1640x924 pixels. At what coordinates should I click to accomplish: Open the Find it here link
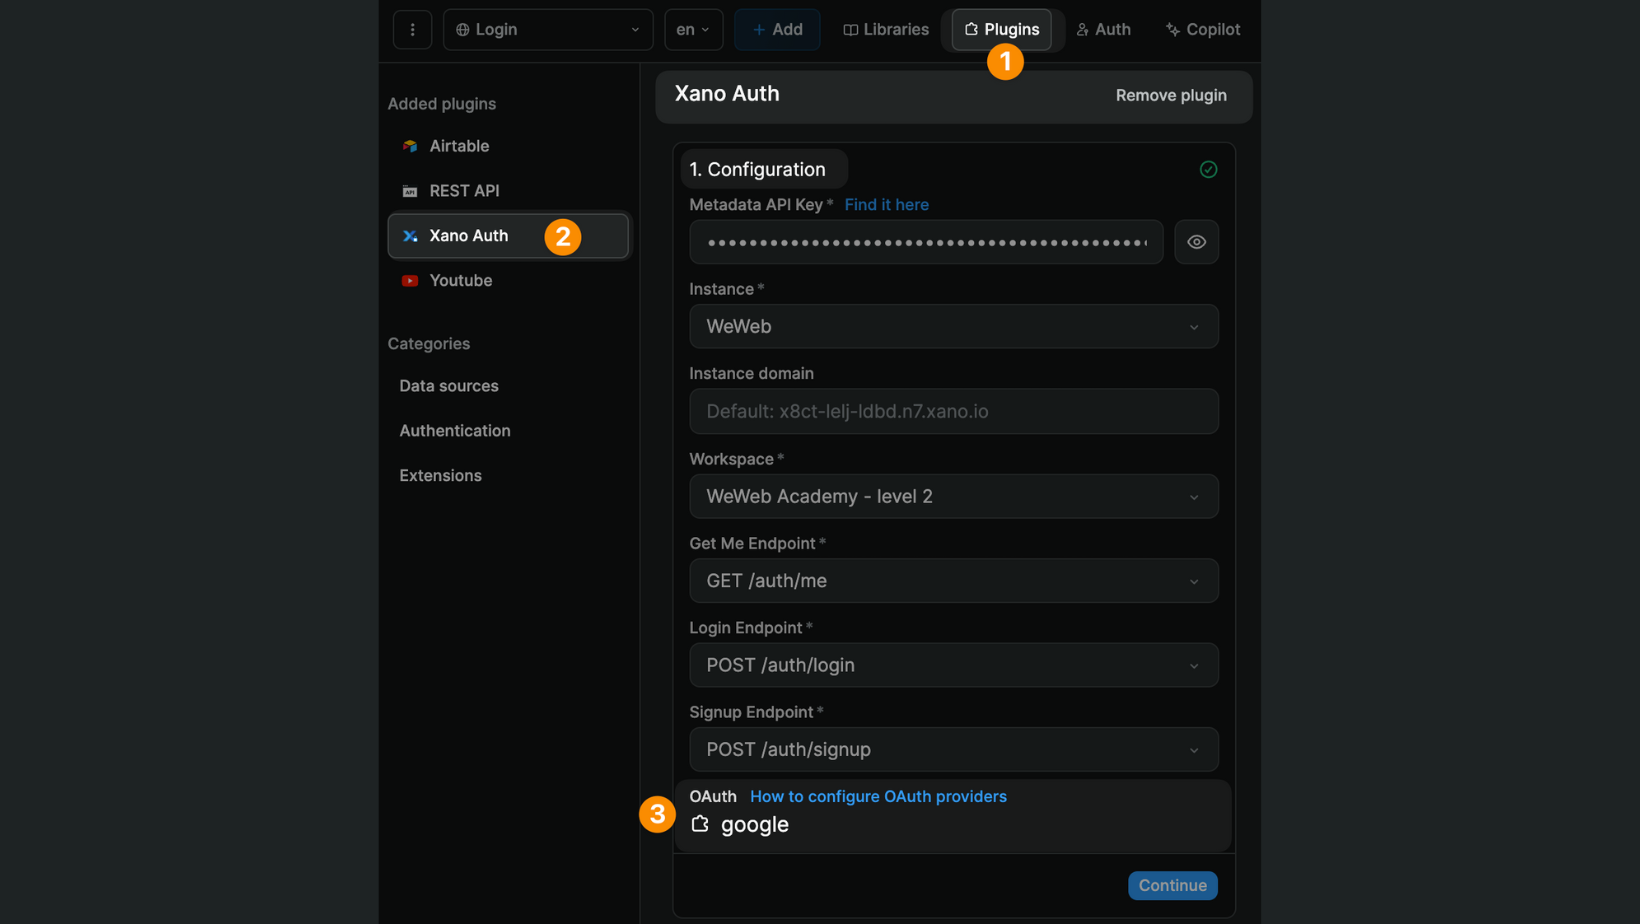(886, 204)
